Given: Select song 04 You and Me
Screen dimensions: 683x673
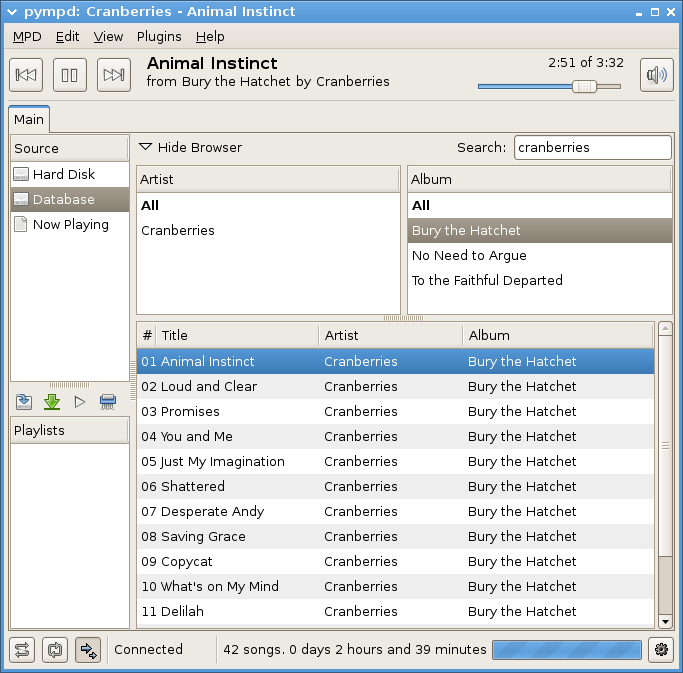Looking at the screenshot, I should pos(396,436).
